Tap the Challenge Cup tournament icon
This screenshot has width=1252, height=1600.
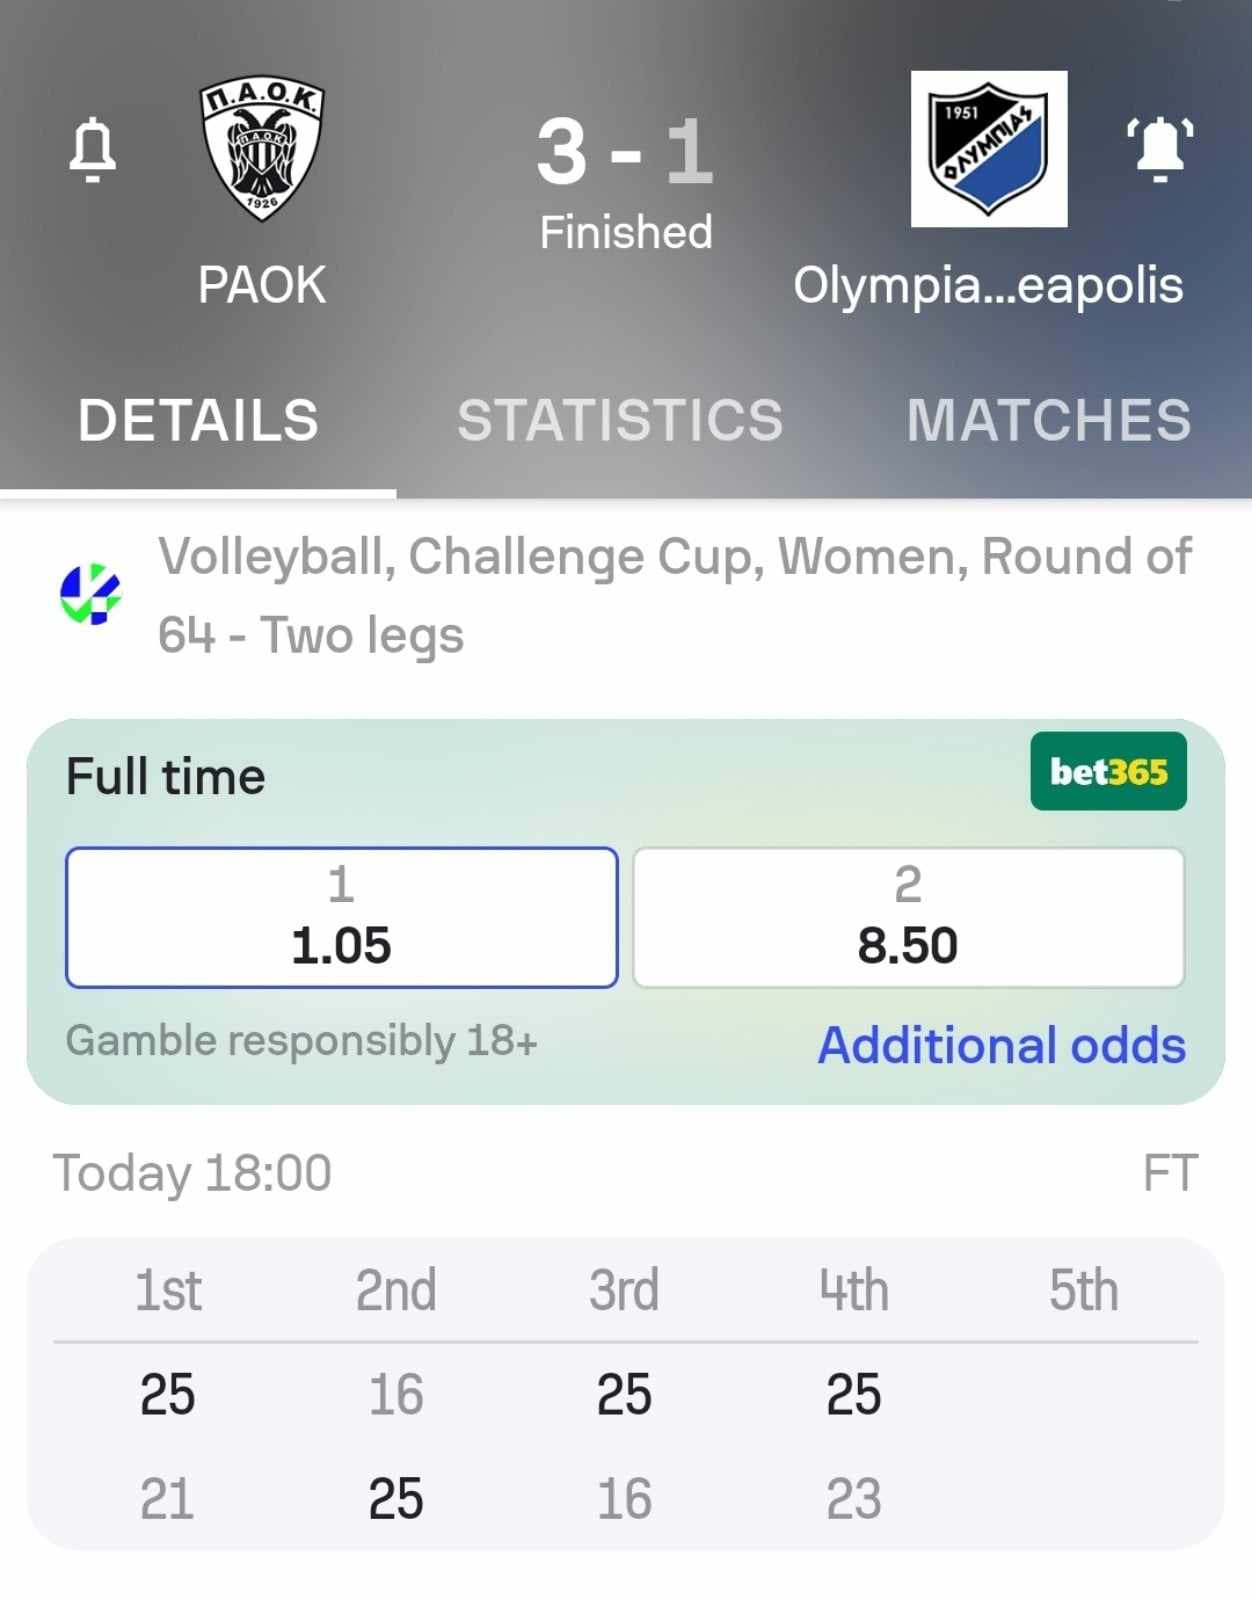(91, 594)
